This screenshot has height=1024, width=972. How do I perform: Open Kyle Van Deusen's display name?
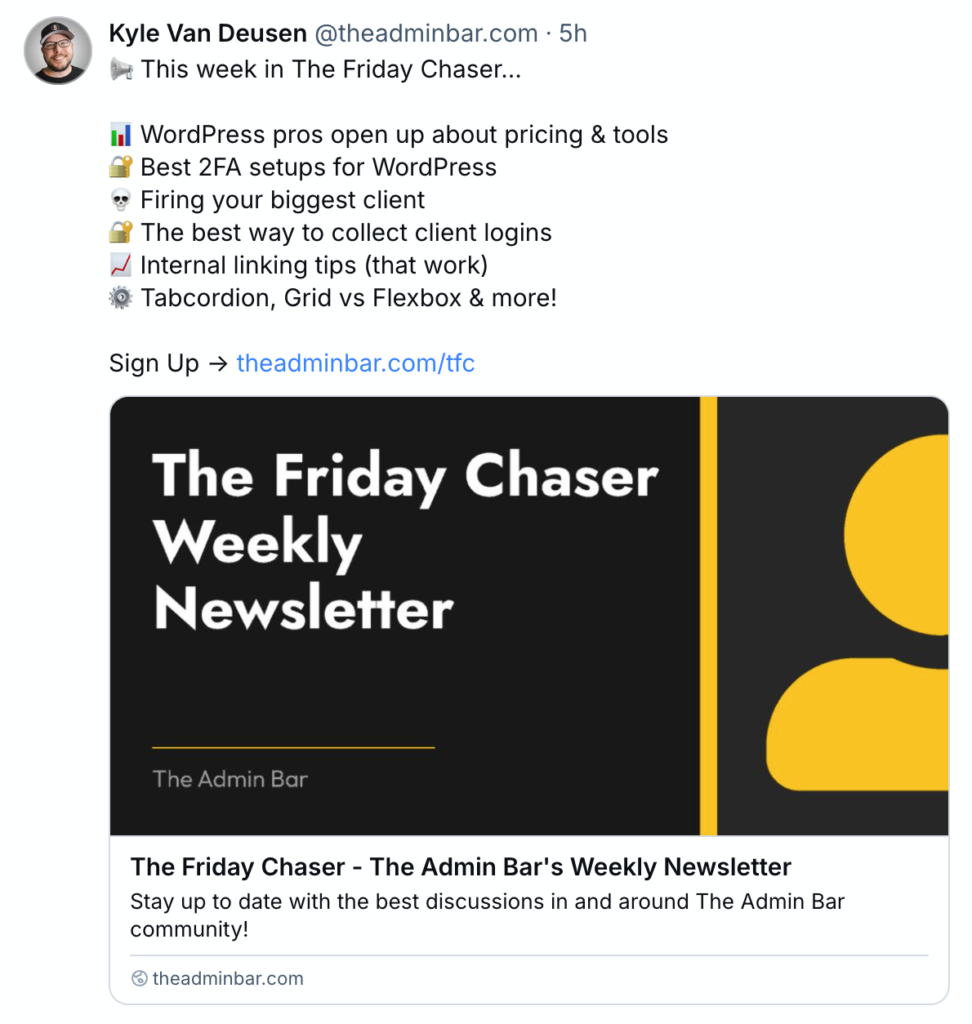207,33
